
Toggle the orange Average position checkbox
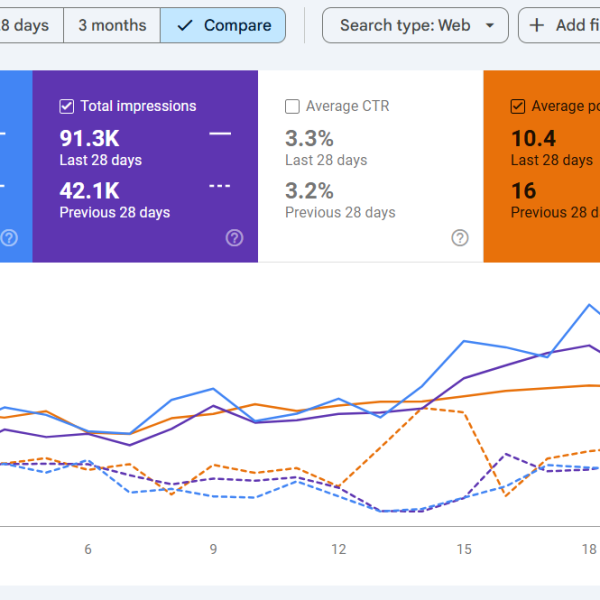pyautogui.click(x=518, y=106)
